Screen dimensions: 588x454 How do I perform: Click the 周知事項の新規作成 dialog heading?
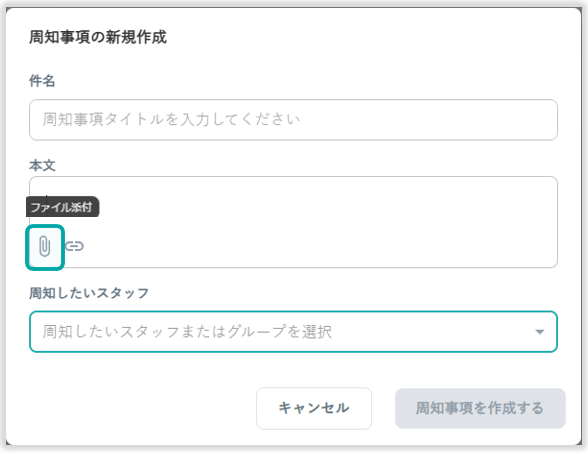coord(98,37)
